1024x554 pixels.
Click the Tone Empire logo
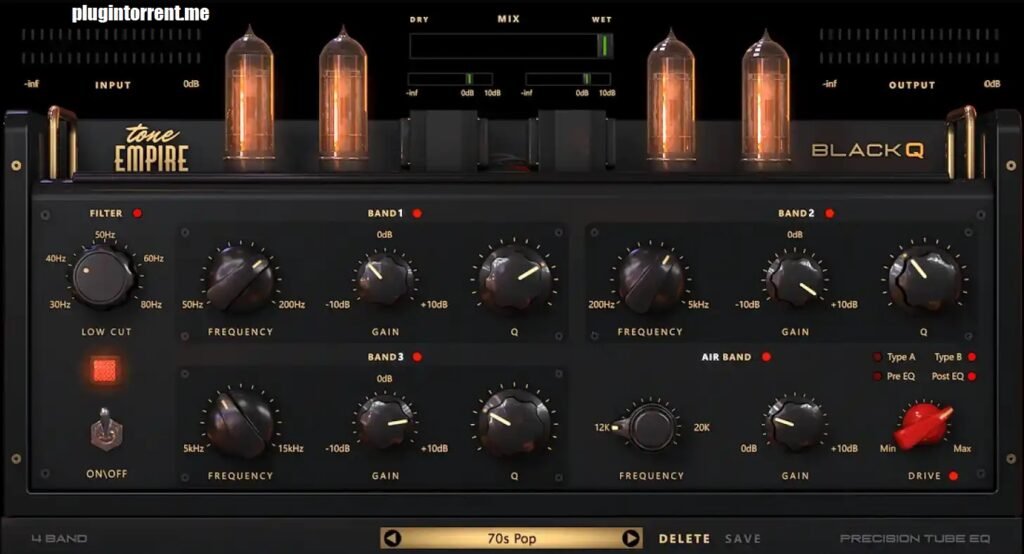[x=152, y=148]
